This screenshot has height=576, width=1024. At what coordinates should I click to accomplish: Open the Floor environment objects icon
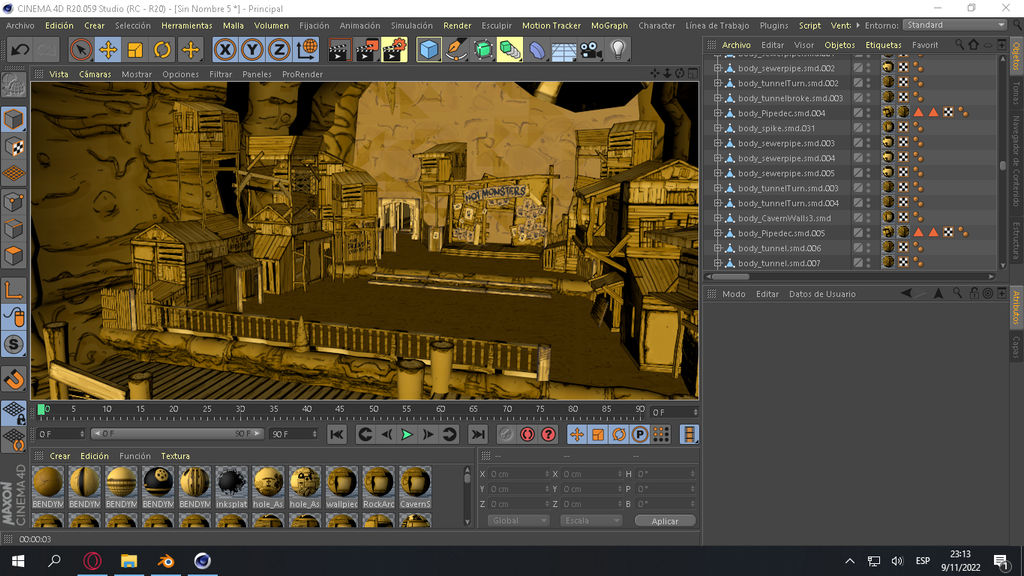click(x=564, y=50)
